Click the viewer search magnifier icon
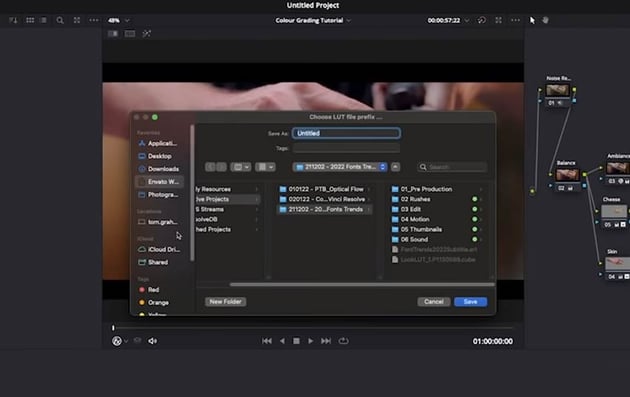 click(60, 20)
